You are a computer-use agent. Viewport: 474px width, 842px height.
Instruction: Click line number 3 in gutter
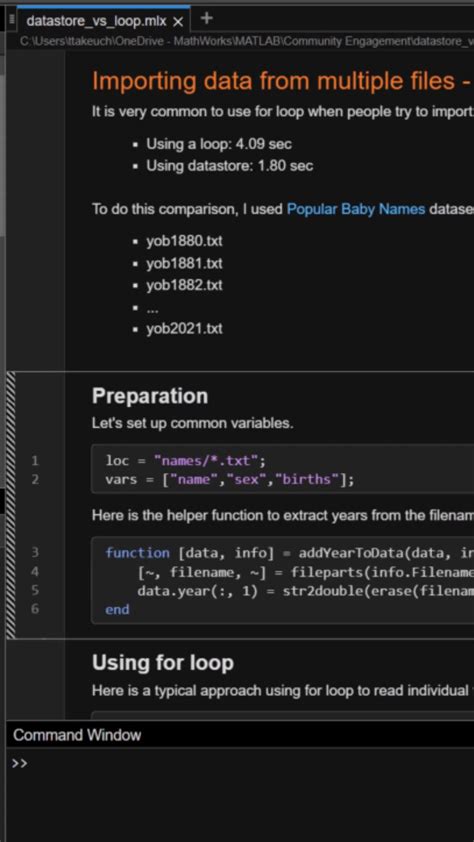point(35,553)
